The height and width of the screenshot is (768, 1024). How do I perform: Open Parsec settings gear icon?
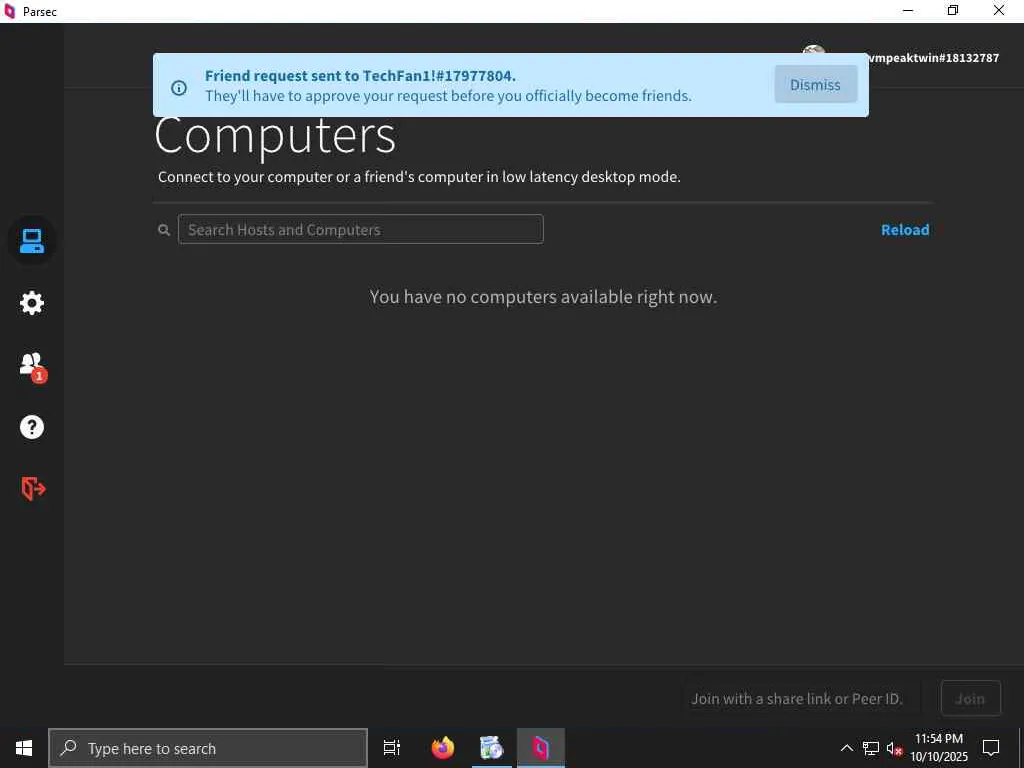tap(31, 303)
